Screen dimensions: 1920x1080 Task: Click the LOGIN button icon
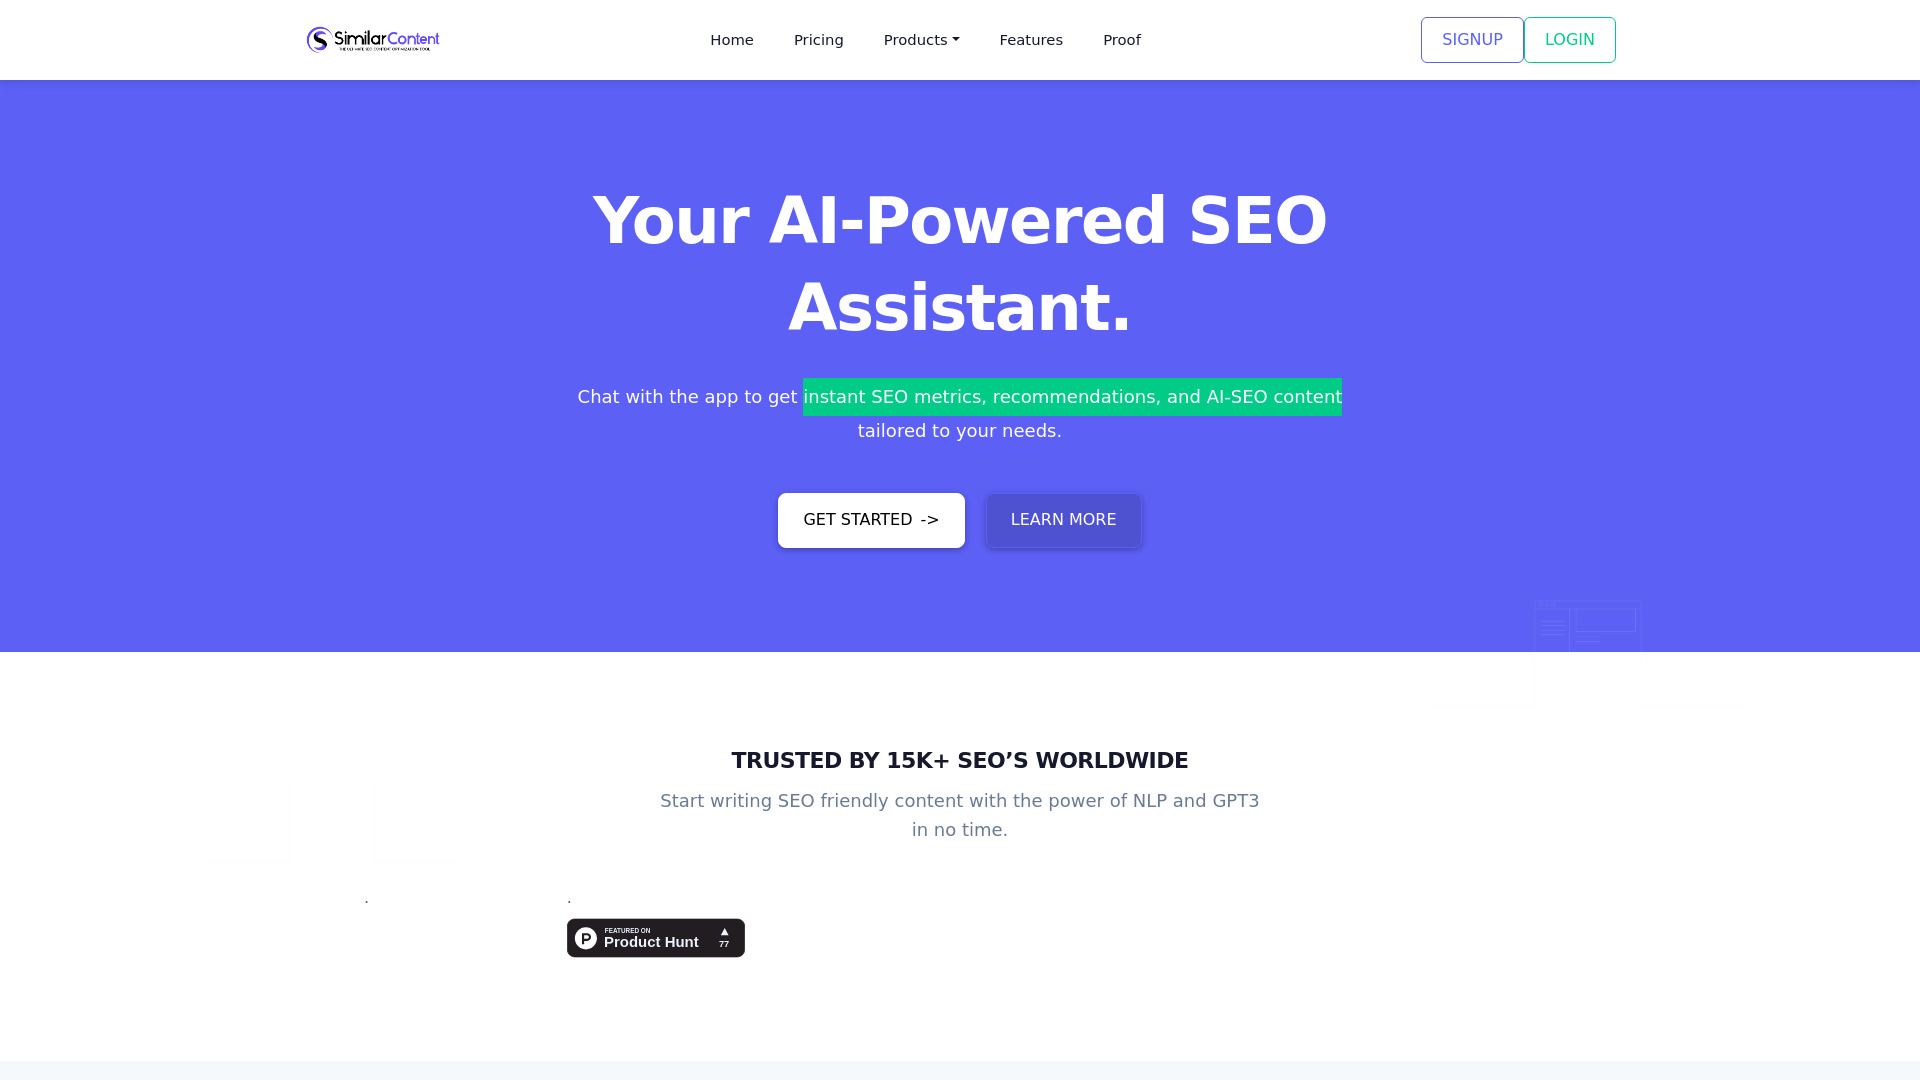click(x=1569, y=40)
